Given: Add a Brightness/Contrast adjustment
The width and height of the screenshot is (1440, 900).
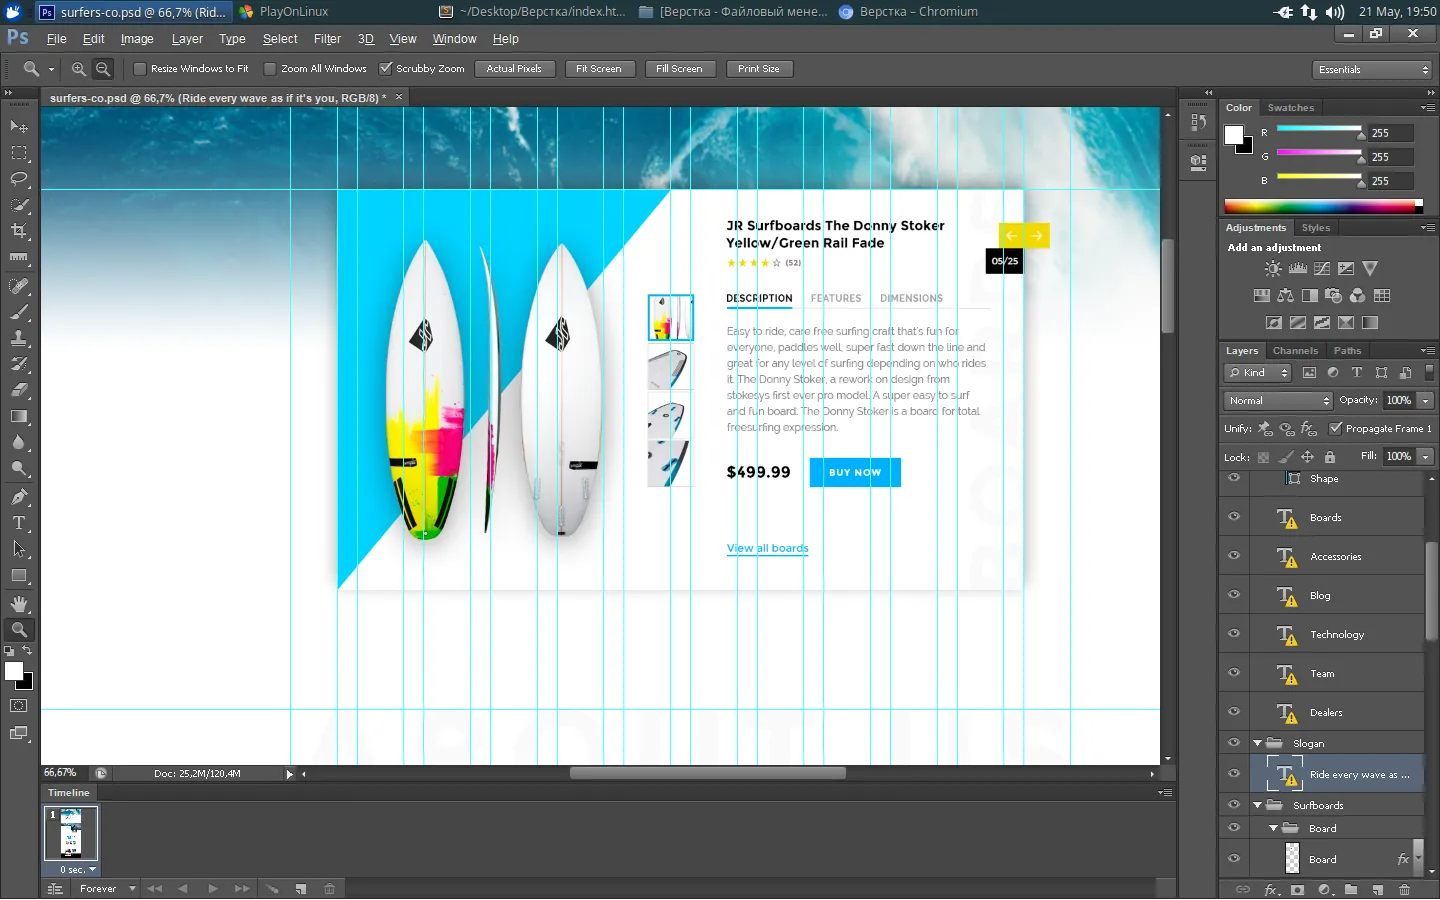Looking at the screenshot, I should pyautogui.click(x=1273, y=268).
